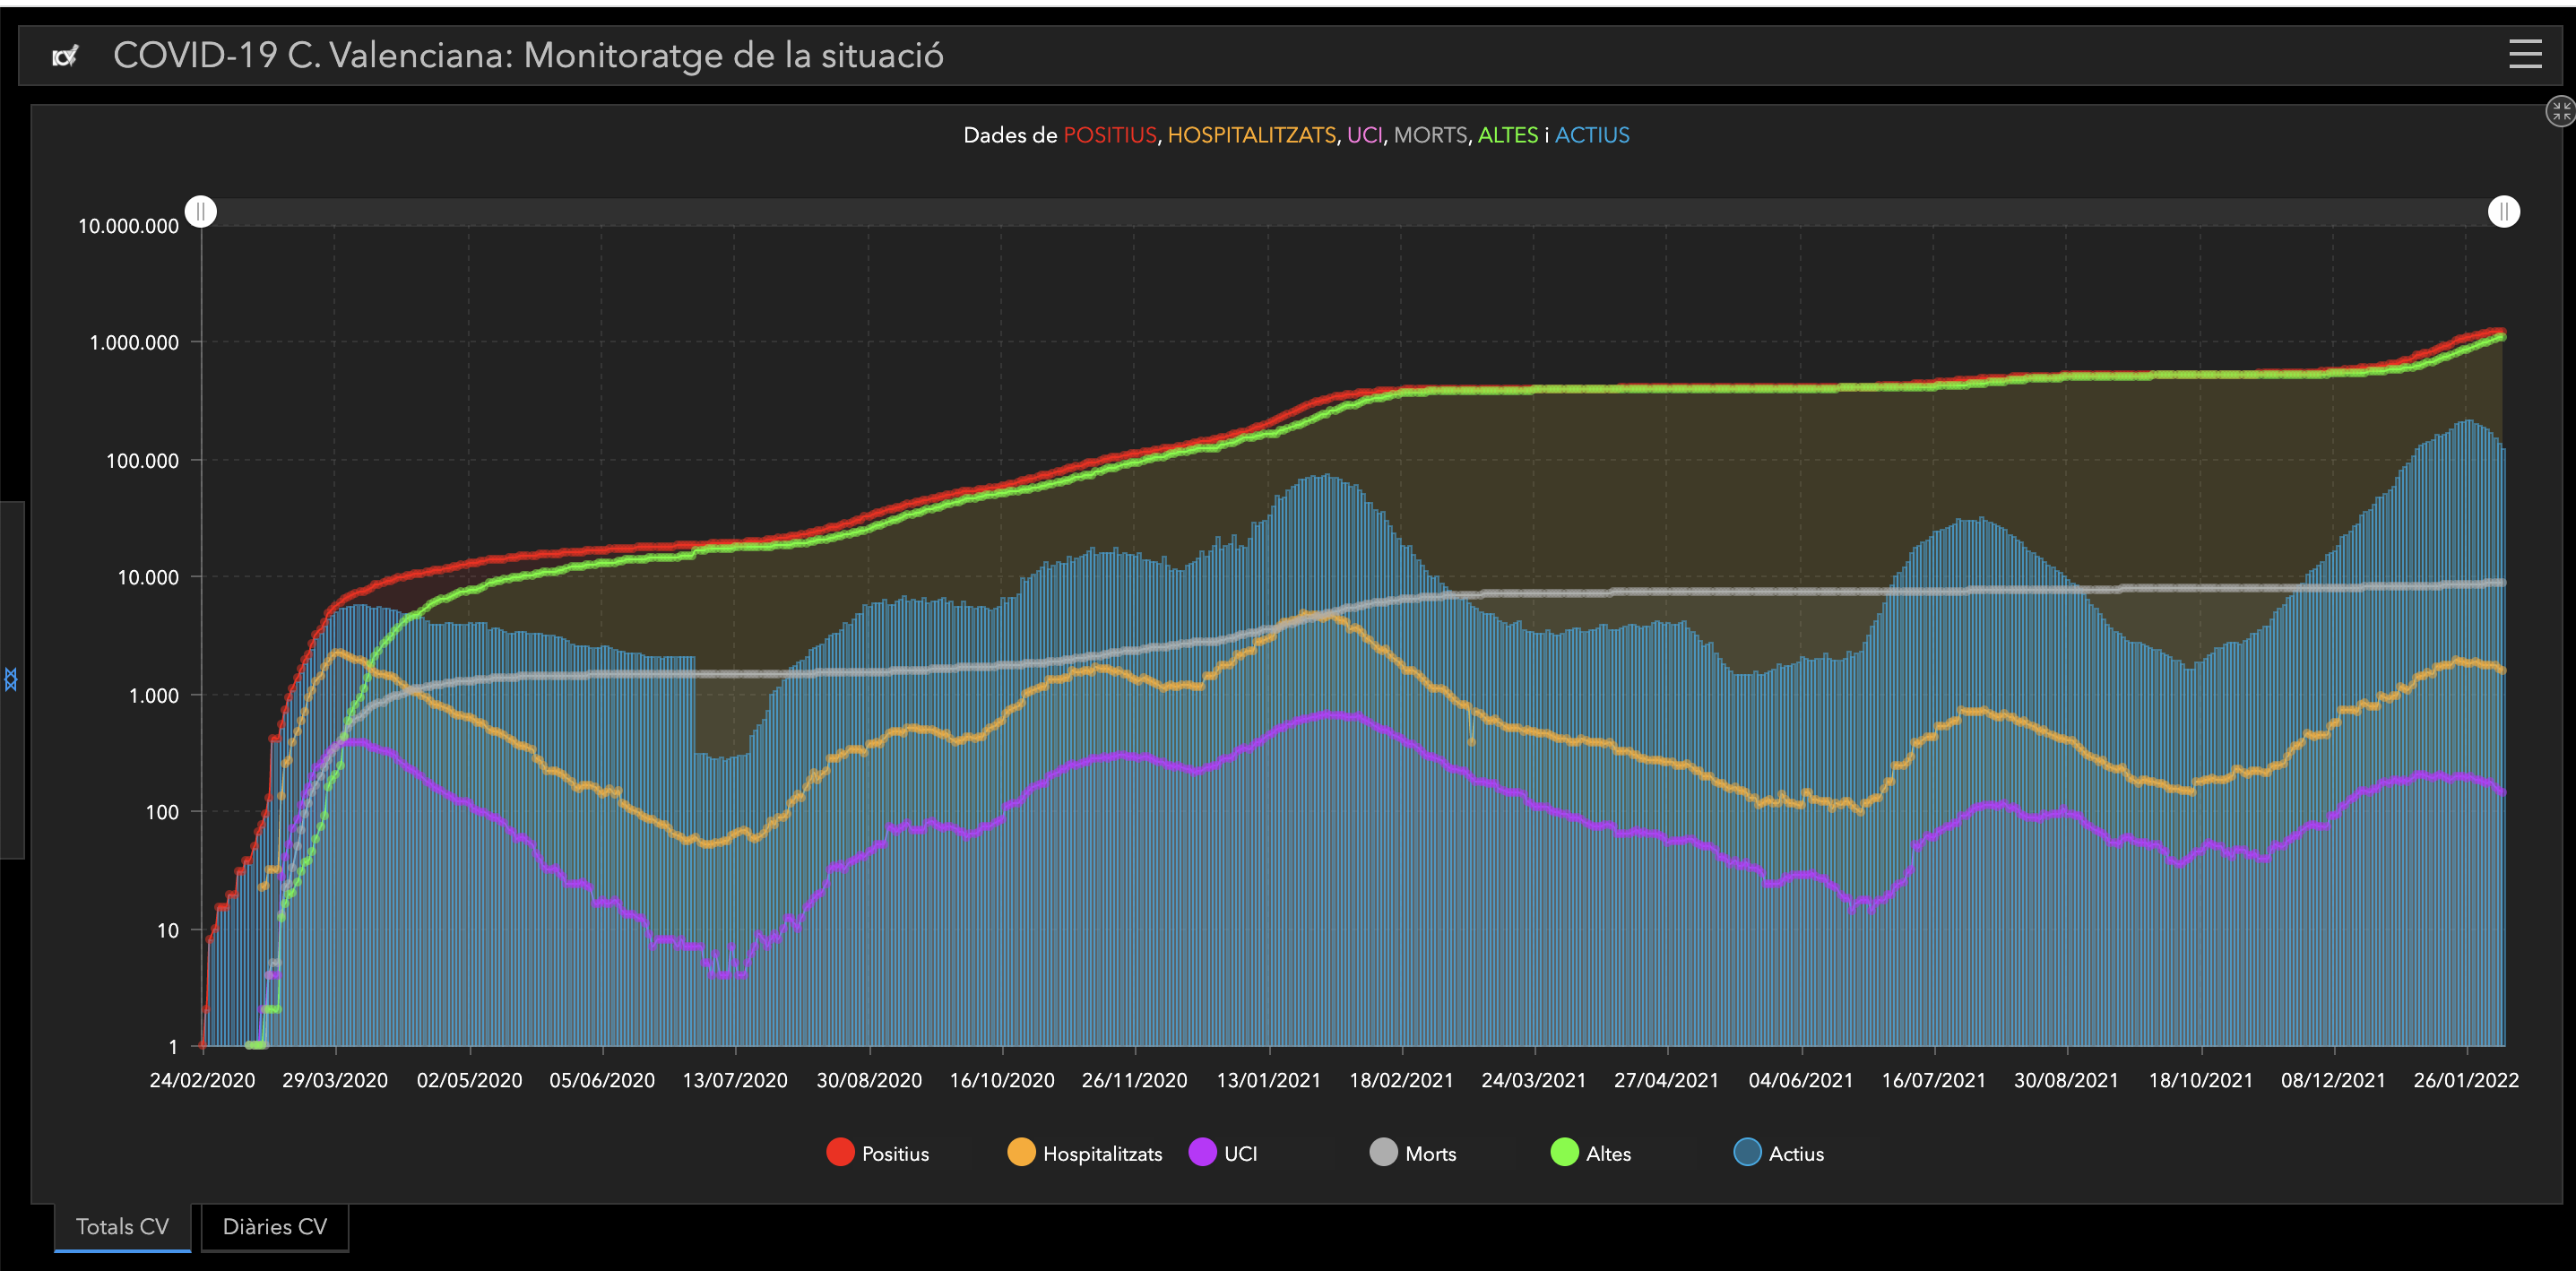Switch to the Diàries CV tab
The height and width of the screenshot is (1271, 2576).
click(x=274, y=1227)
